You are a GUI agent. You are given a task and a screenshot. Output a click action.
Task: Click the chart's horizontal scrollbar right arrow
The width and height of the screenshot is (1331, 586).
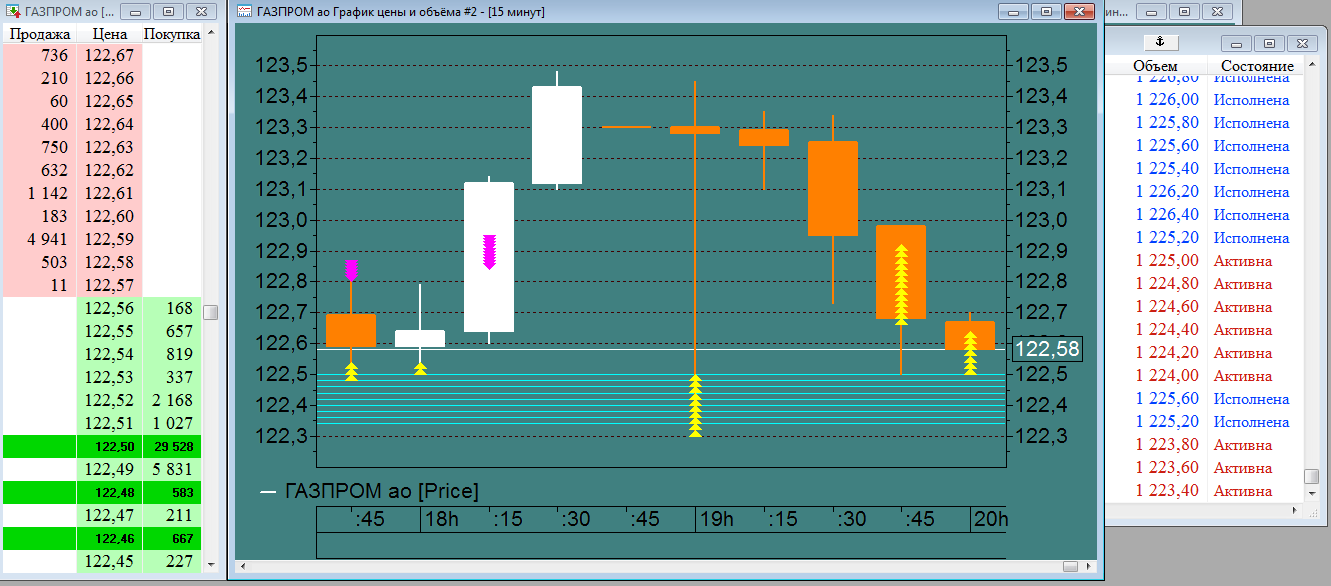click(x=1089, y=566)
